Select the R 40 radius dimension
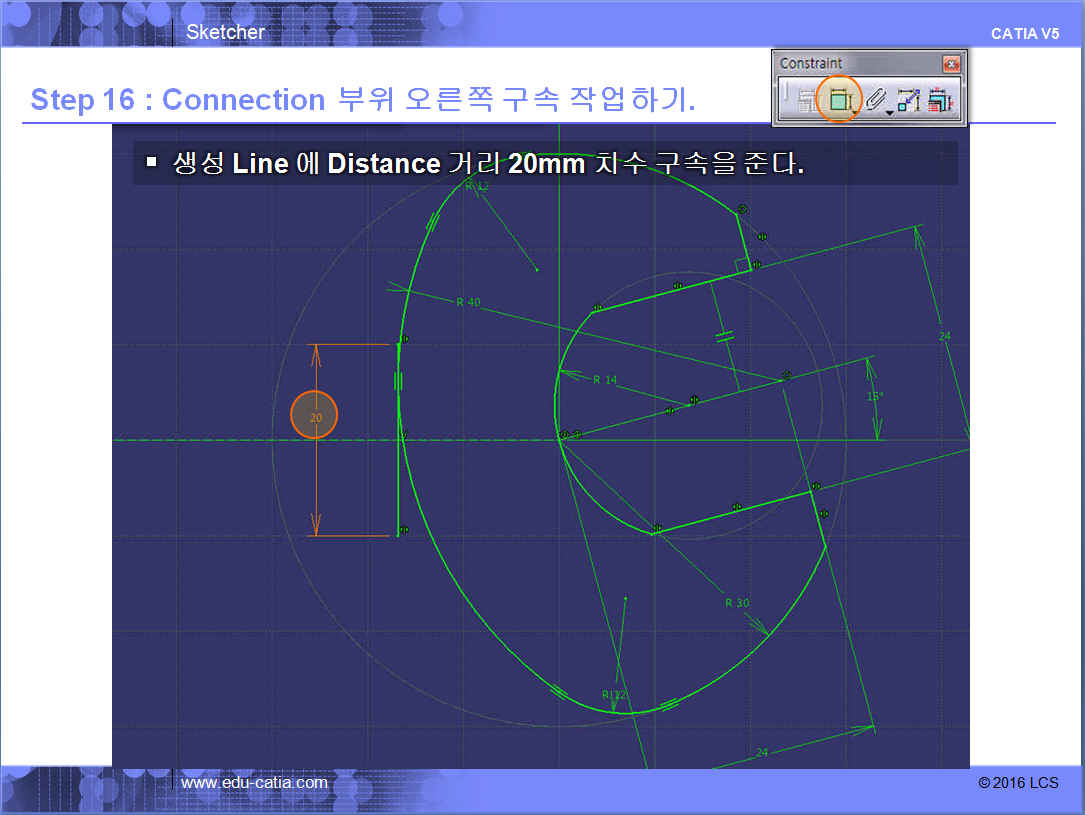Viewport: 1085px width, 815px height. (x=467, y=302)
